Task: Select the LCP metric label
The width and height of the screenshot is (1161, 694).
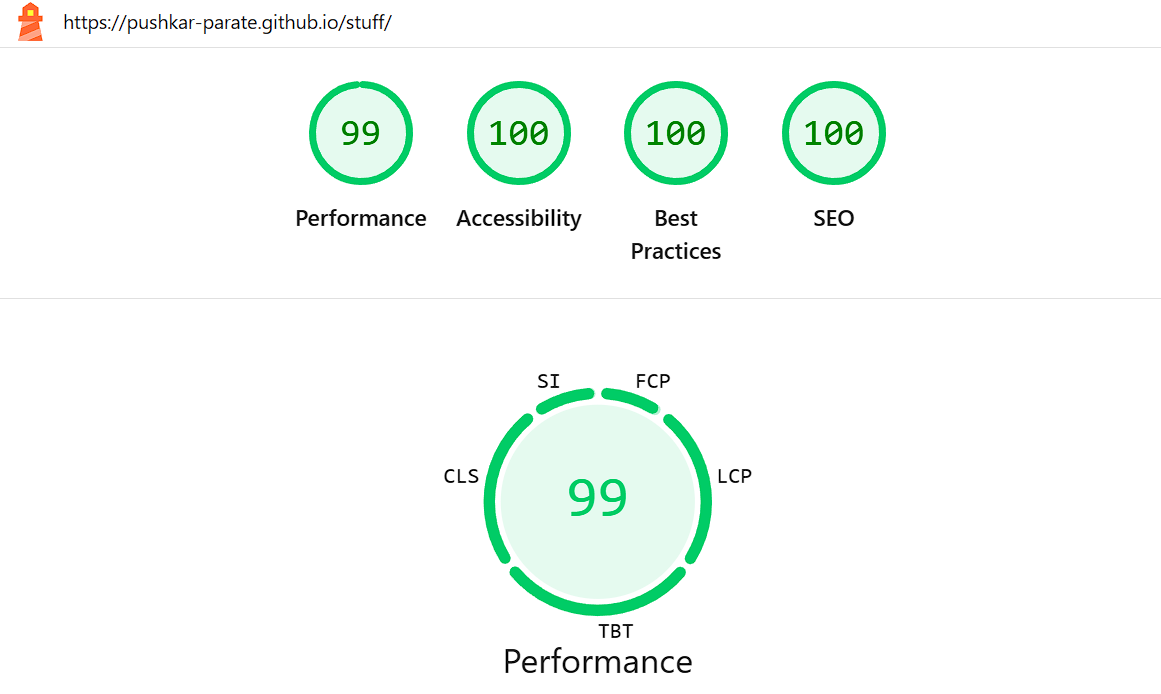Action: click(734, 476)
